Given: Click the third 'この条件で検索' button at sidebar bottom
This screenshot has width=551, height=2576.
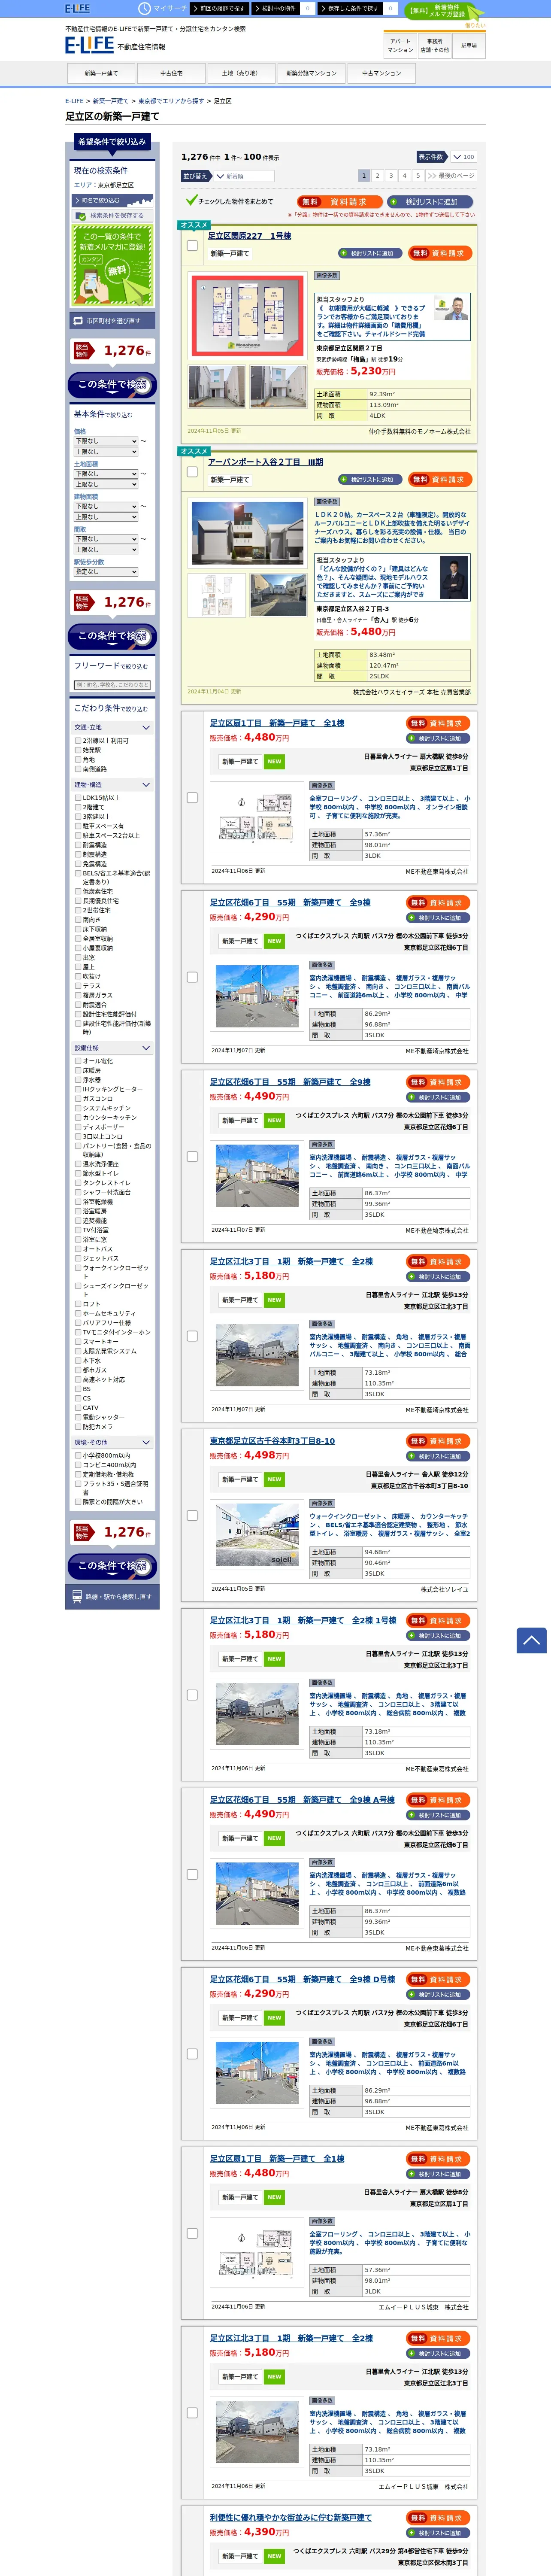Looking at the screenshot, I should tap(112, 1566).
